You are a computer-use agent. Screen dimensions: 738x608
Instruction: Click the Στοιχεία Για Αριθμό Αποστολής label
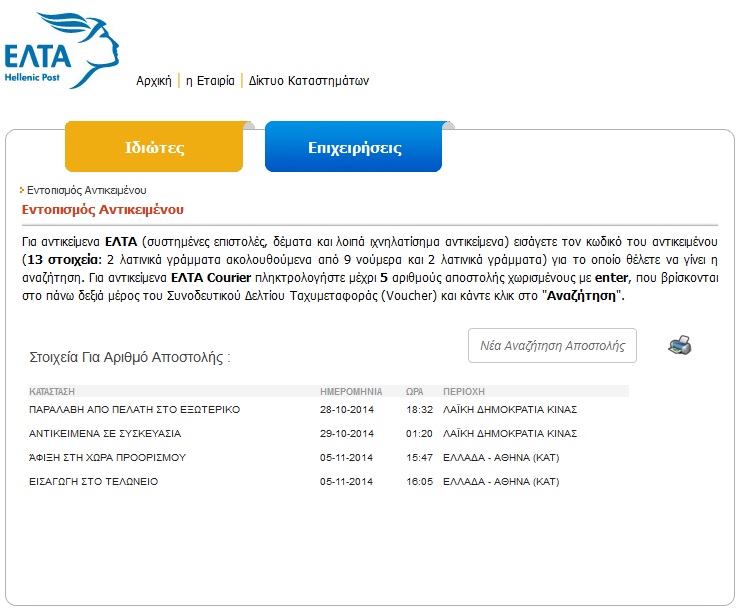click(130, 357)
